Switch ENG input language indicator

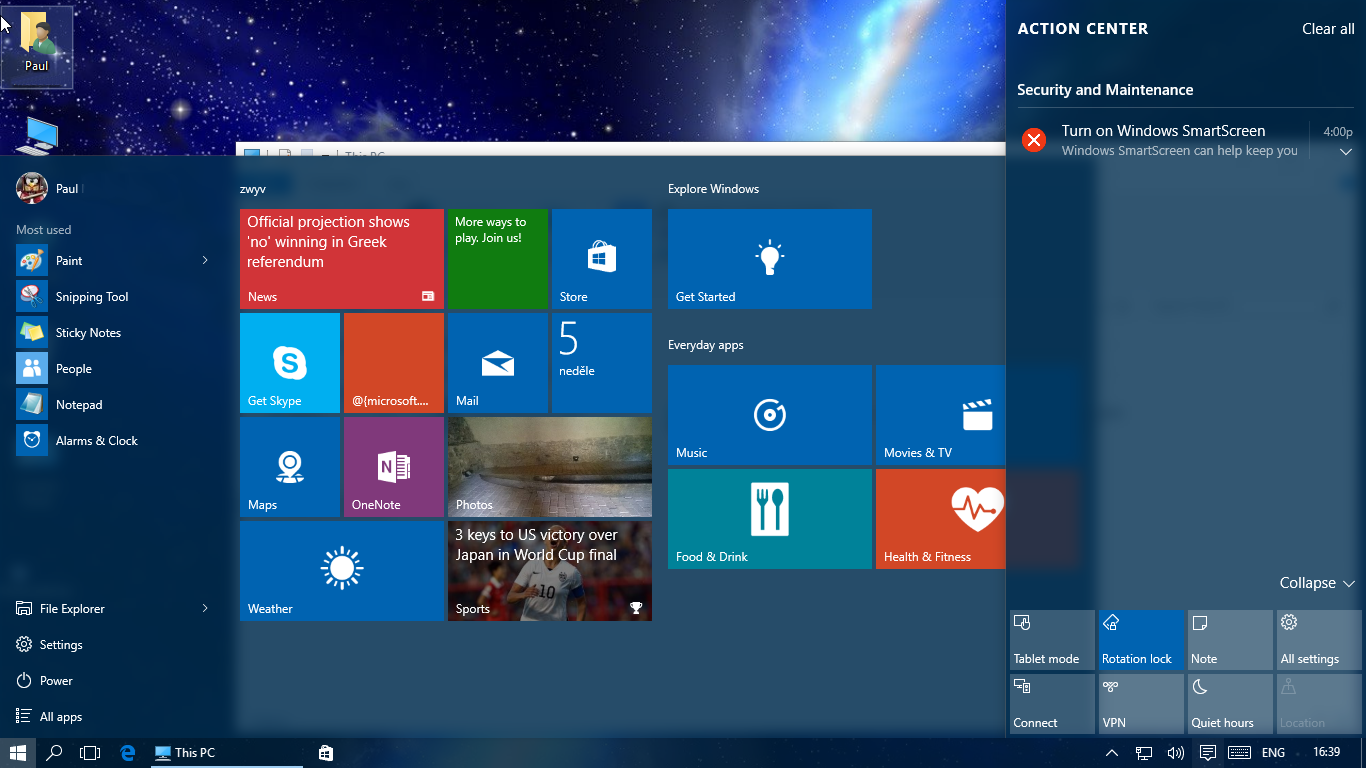click(1273, 753)
